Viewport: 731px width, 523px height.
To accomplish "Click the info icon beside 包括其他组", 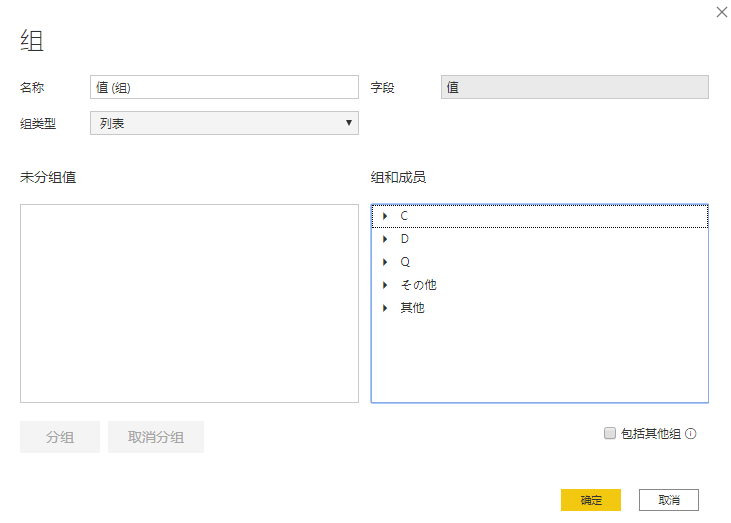I will pos(691,434).
